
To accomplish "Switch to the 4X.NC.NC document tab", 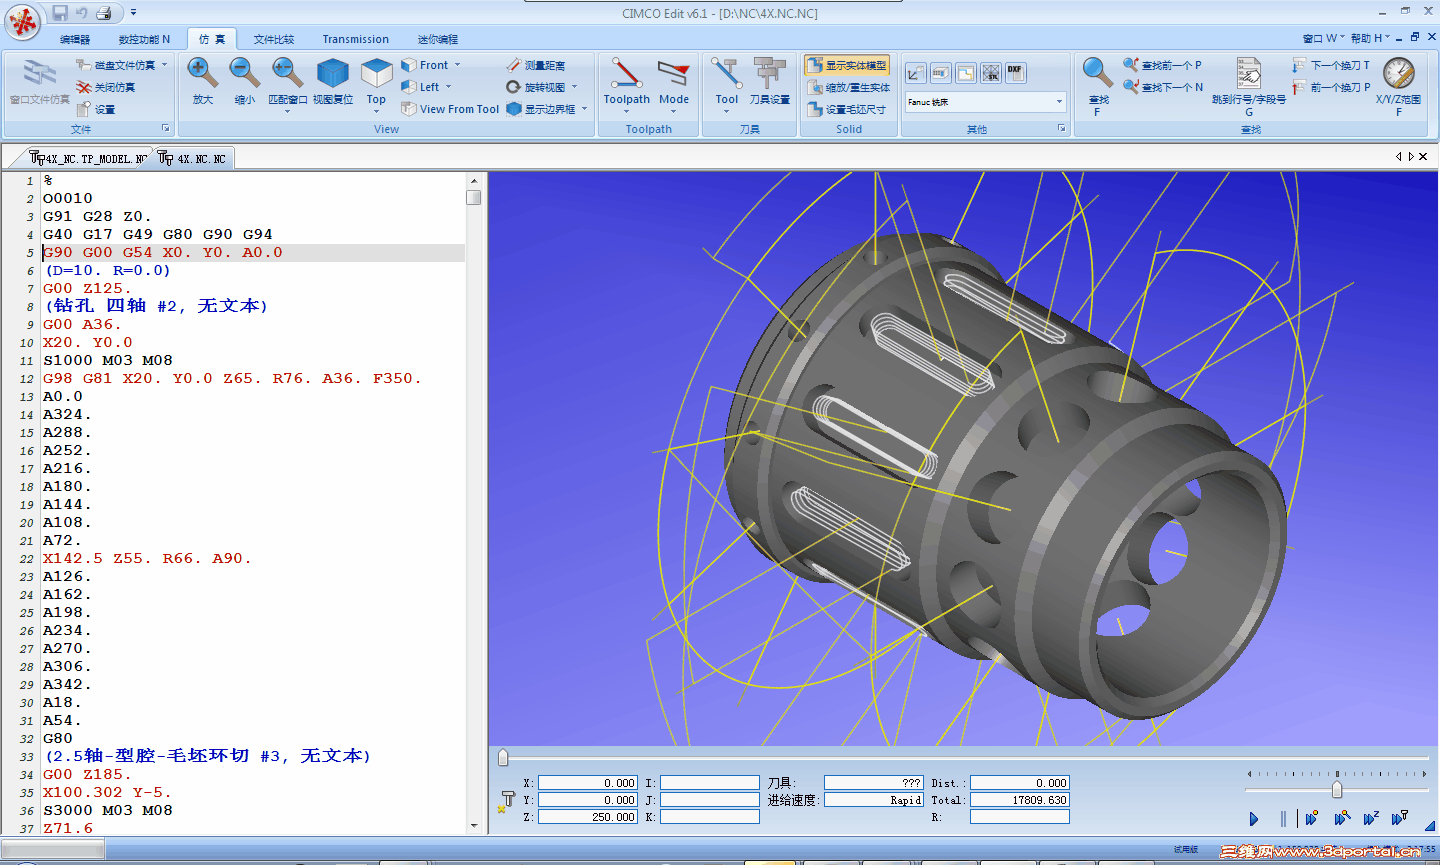I will 193,158.
